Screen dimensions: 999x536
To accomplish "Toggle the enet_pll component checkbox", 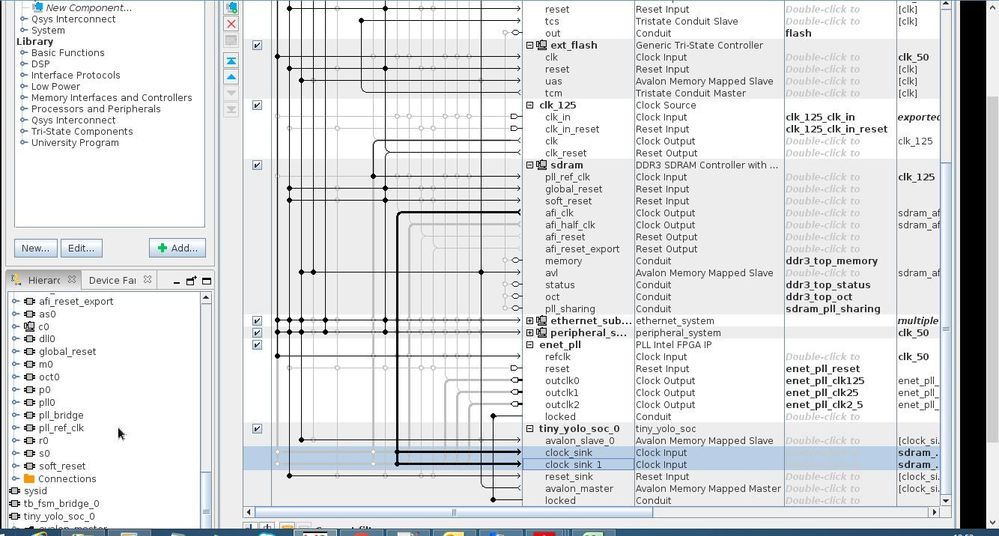I will click(x=257, y=345).
